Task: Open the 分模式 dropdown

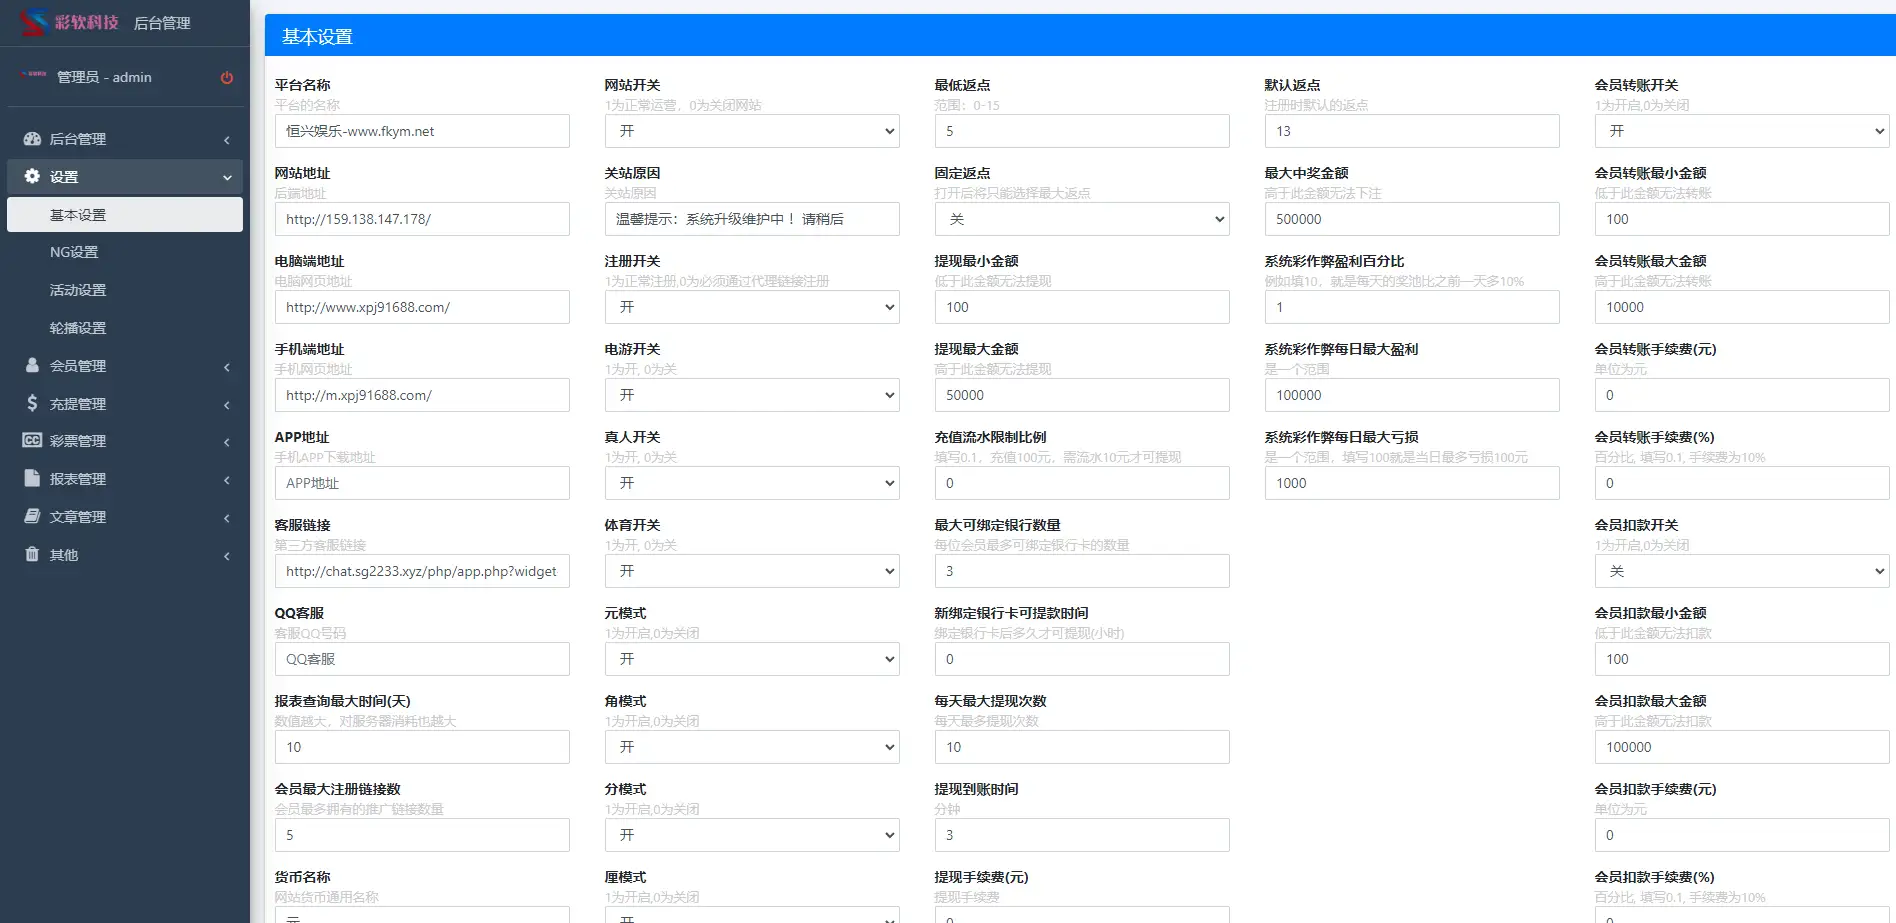Action: pyautogui.click(x=752, y=835)
